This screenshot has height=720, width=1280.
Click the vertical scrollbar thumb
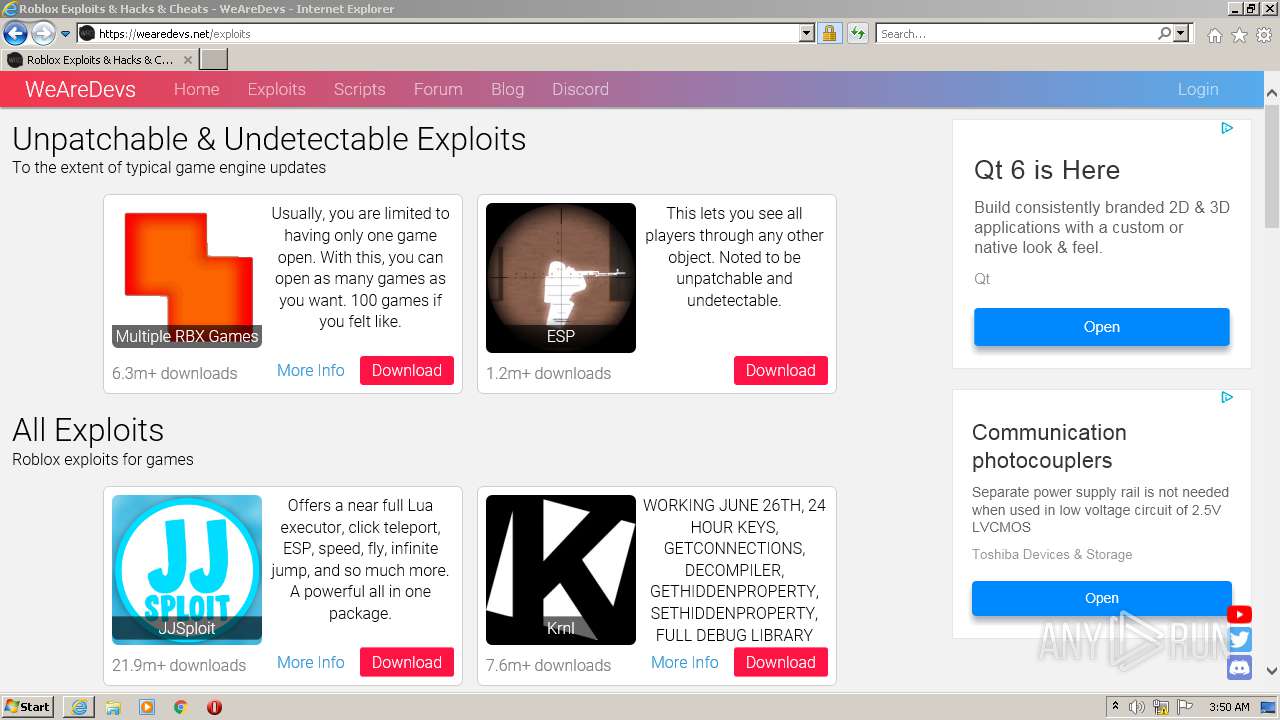pos(1272,165)
